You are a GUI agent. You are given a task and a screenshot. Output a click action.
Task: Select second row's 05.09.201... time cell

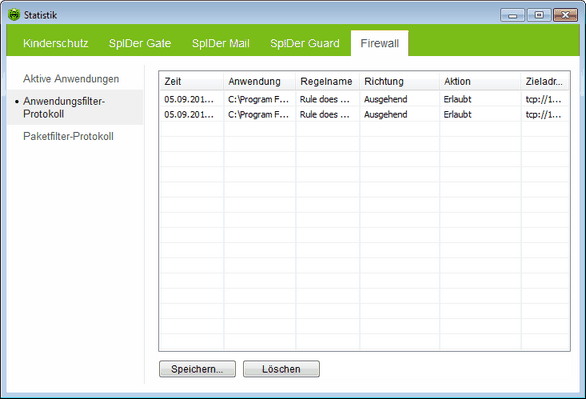pos(192,115)
